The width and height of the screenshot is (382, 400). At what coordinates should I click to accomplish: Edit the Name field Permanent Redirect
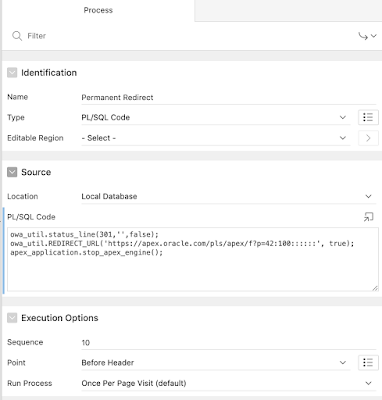point(229,98)
